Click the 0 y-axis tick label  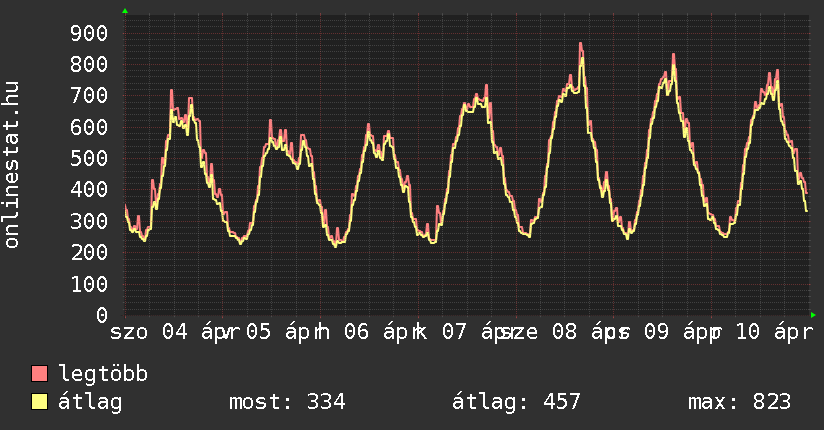pyautogui.click(x=101, y=315)
